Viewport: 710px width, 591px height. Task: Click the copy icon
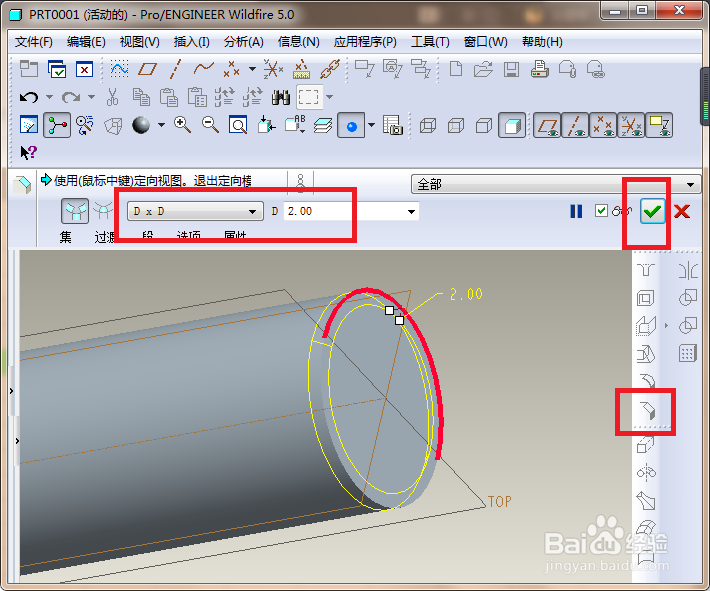click(x=141, y=97)
